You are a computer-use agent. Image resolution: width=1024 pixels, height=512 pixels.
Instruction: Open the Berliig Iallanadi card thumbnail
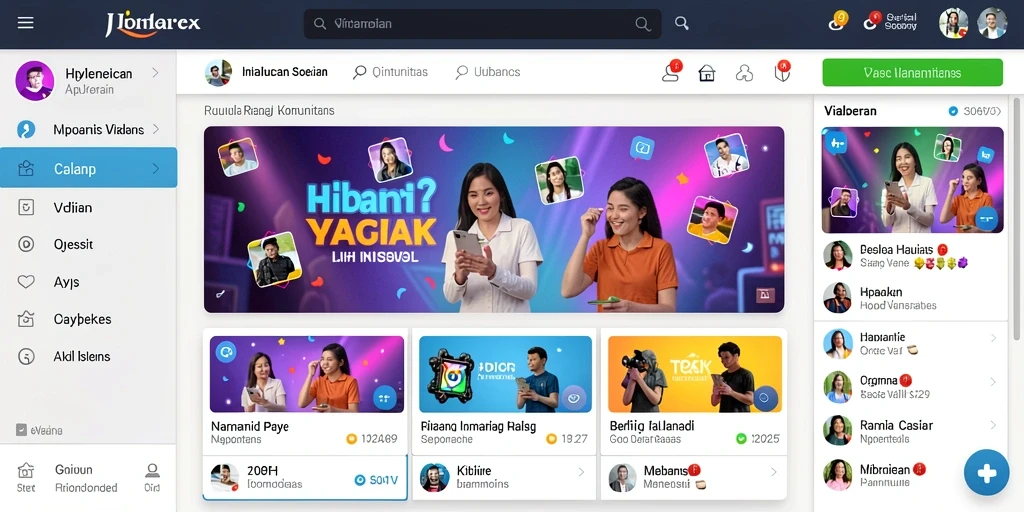(x=695, y=374)
